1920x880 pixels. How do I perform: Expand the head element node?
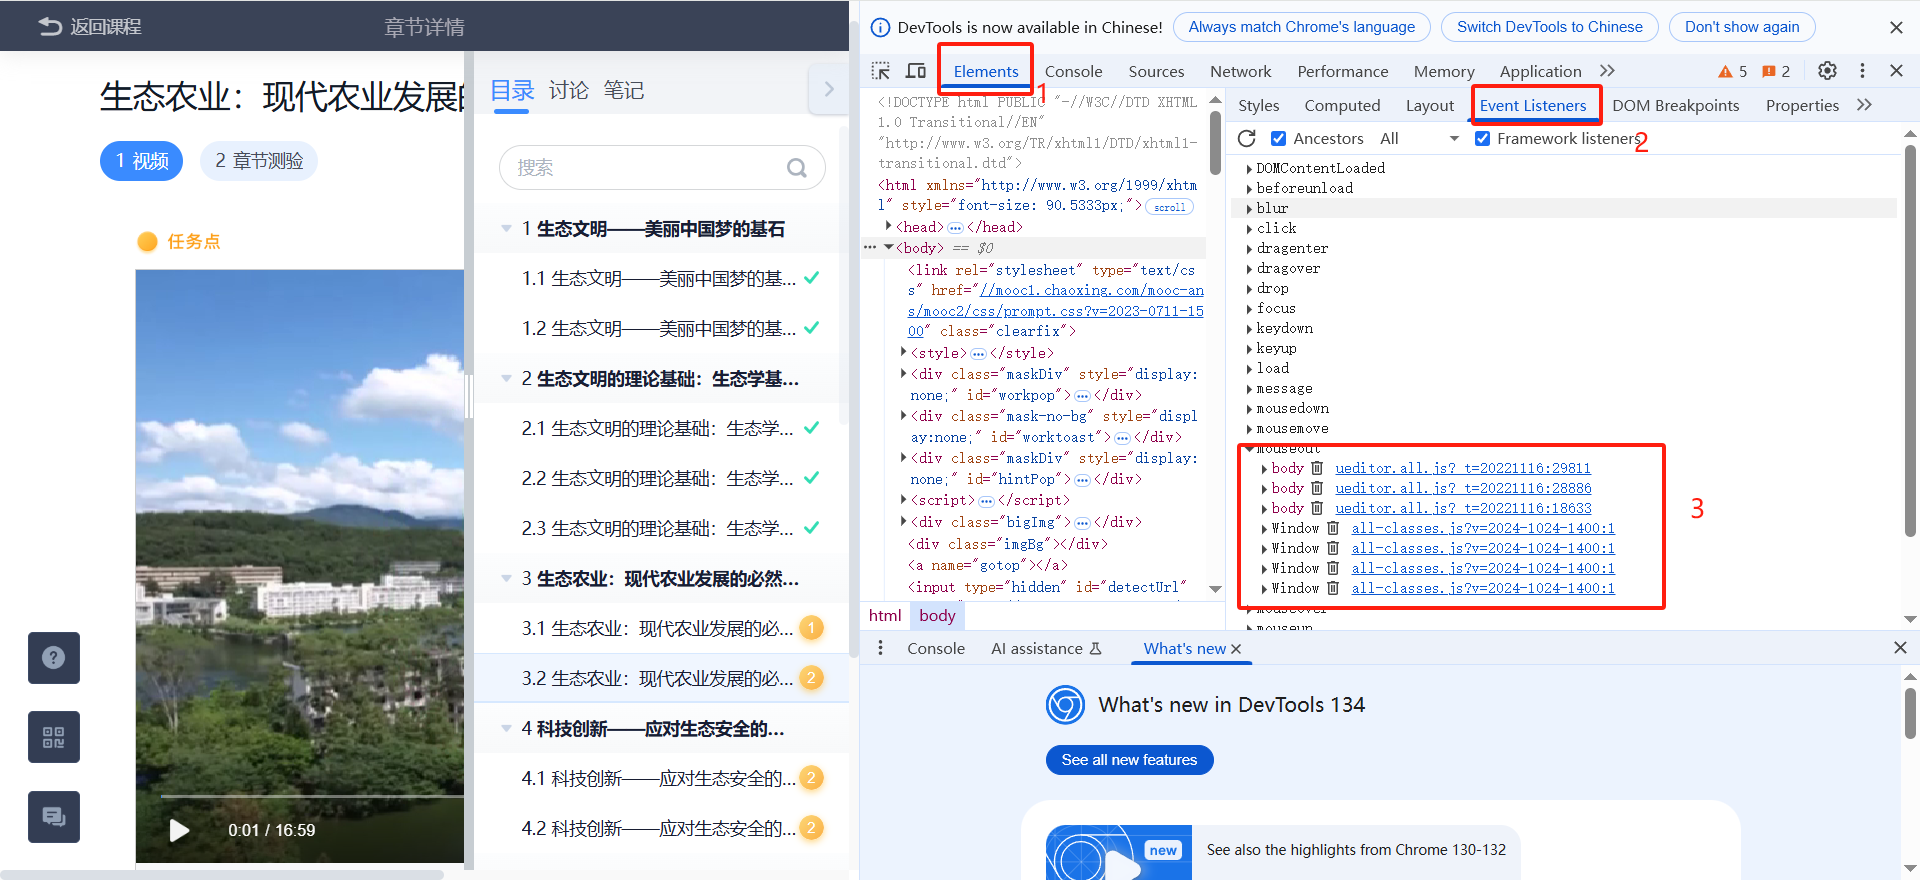click(888, 226)
